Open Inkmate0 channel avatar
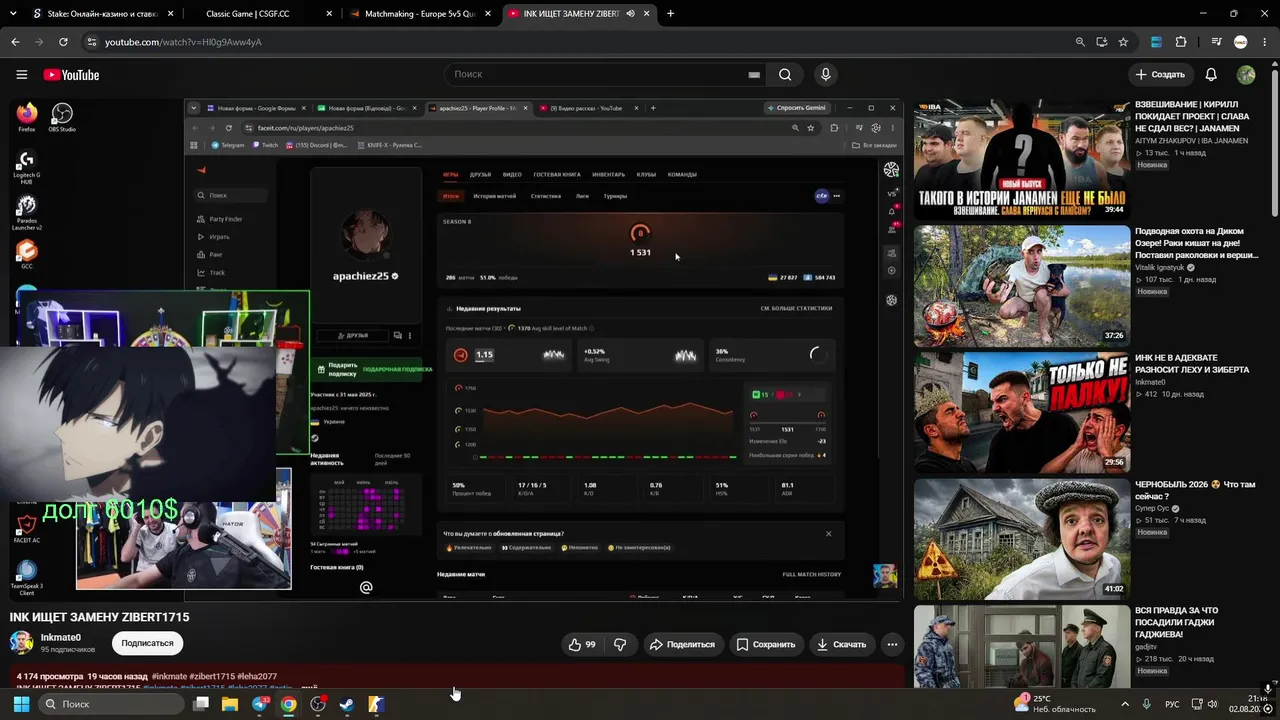Viewport: 1280px width, 720px height. [21, 643]
